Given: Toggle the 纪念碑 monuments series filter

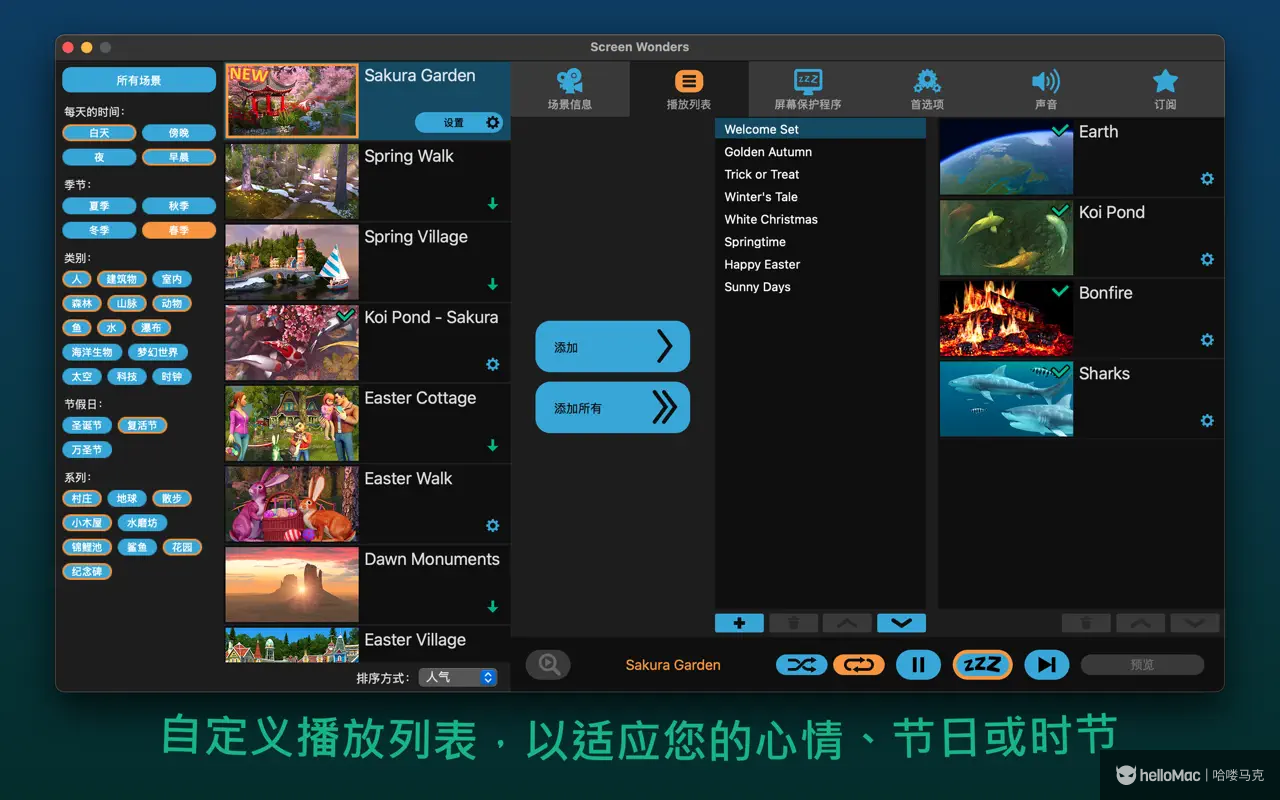Looking at the screenshot, I should (x=87, y=572).
